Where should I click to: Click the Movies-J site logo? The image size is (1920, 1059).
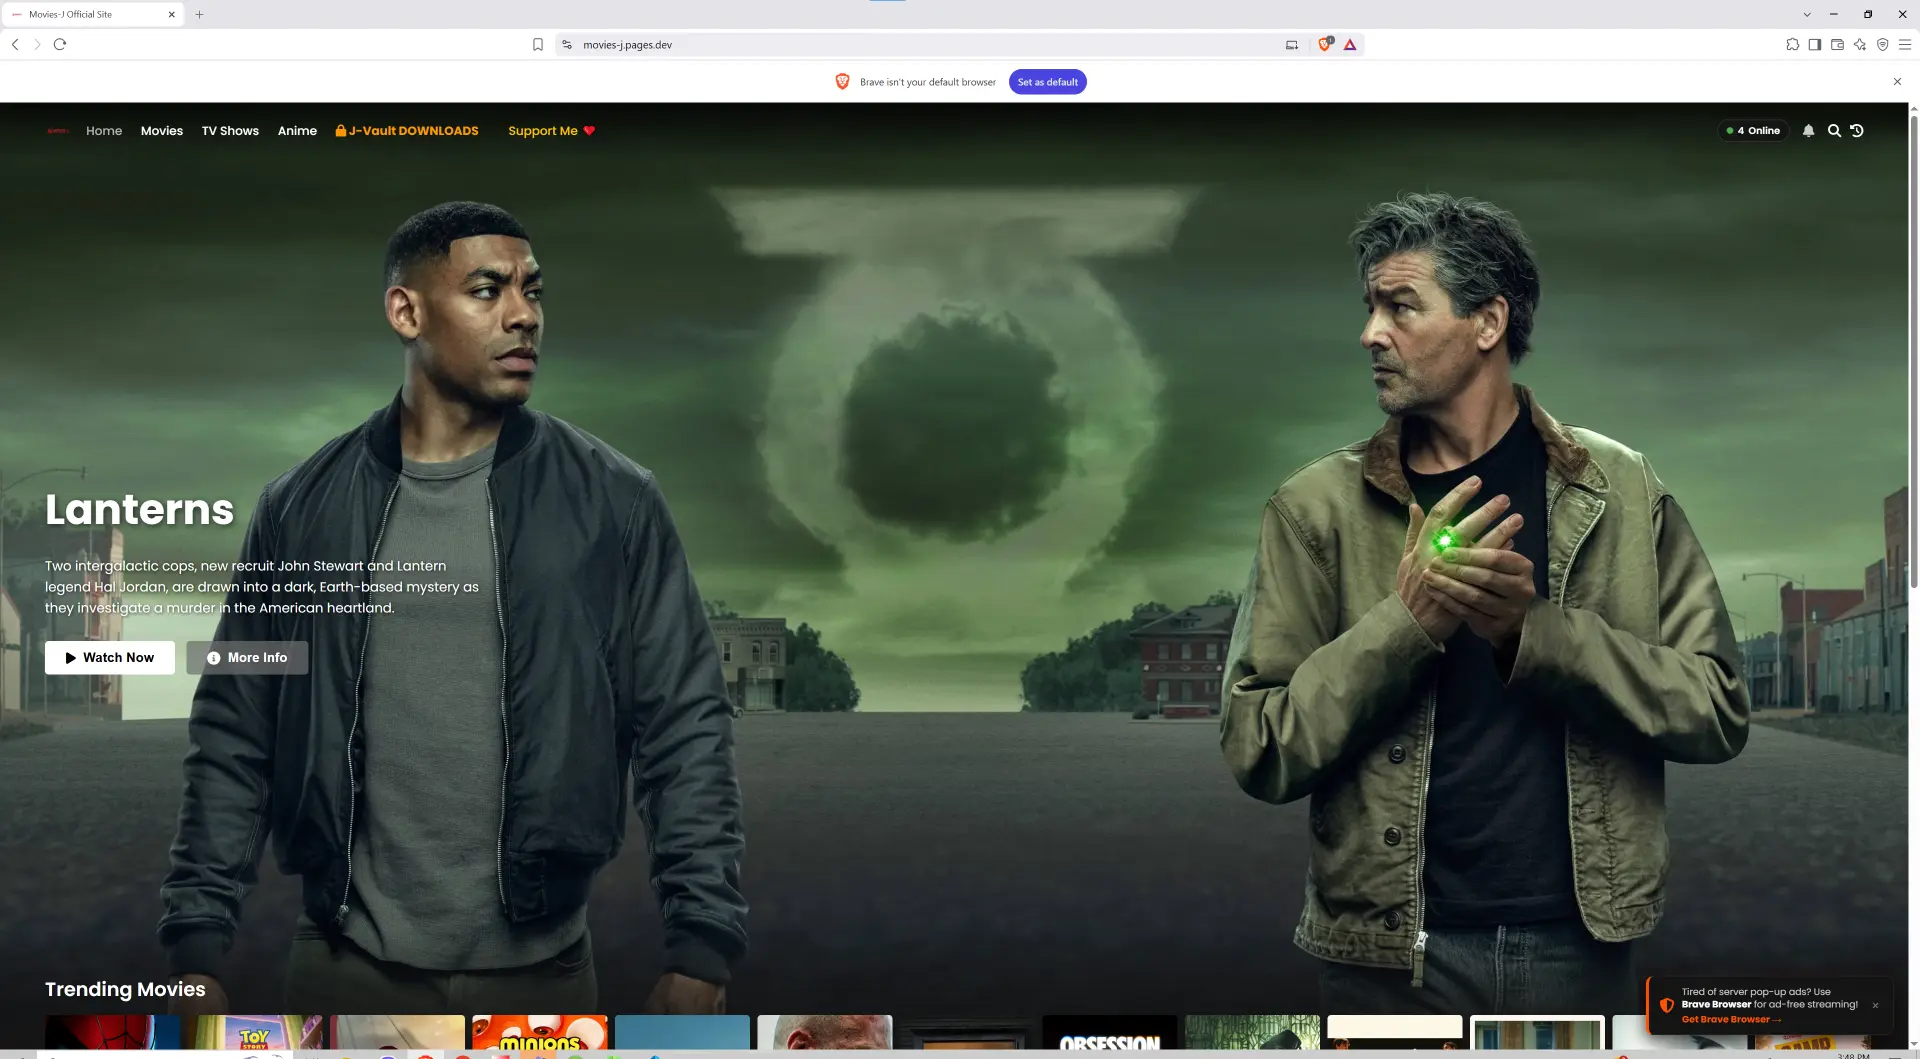(x=58, y=131)
